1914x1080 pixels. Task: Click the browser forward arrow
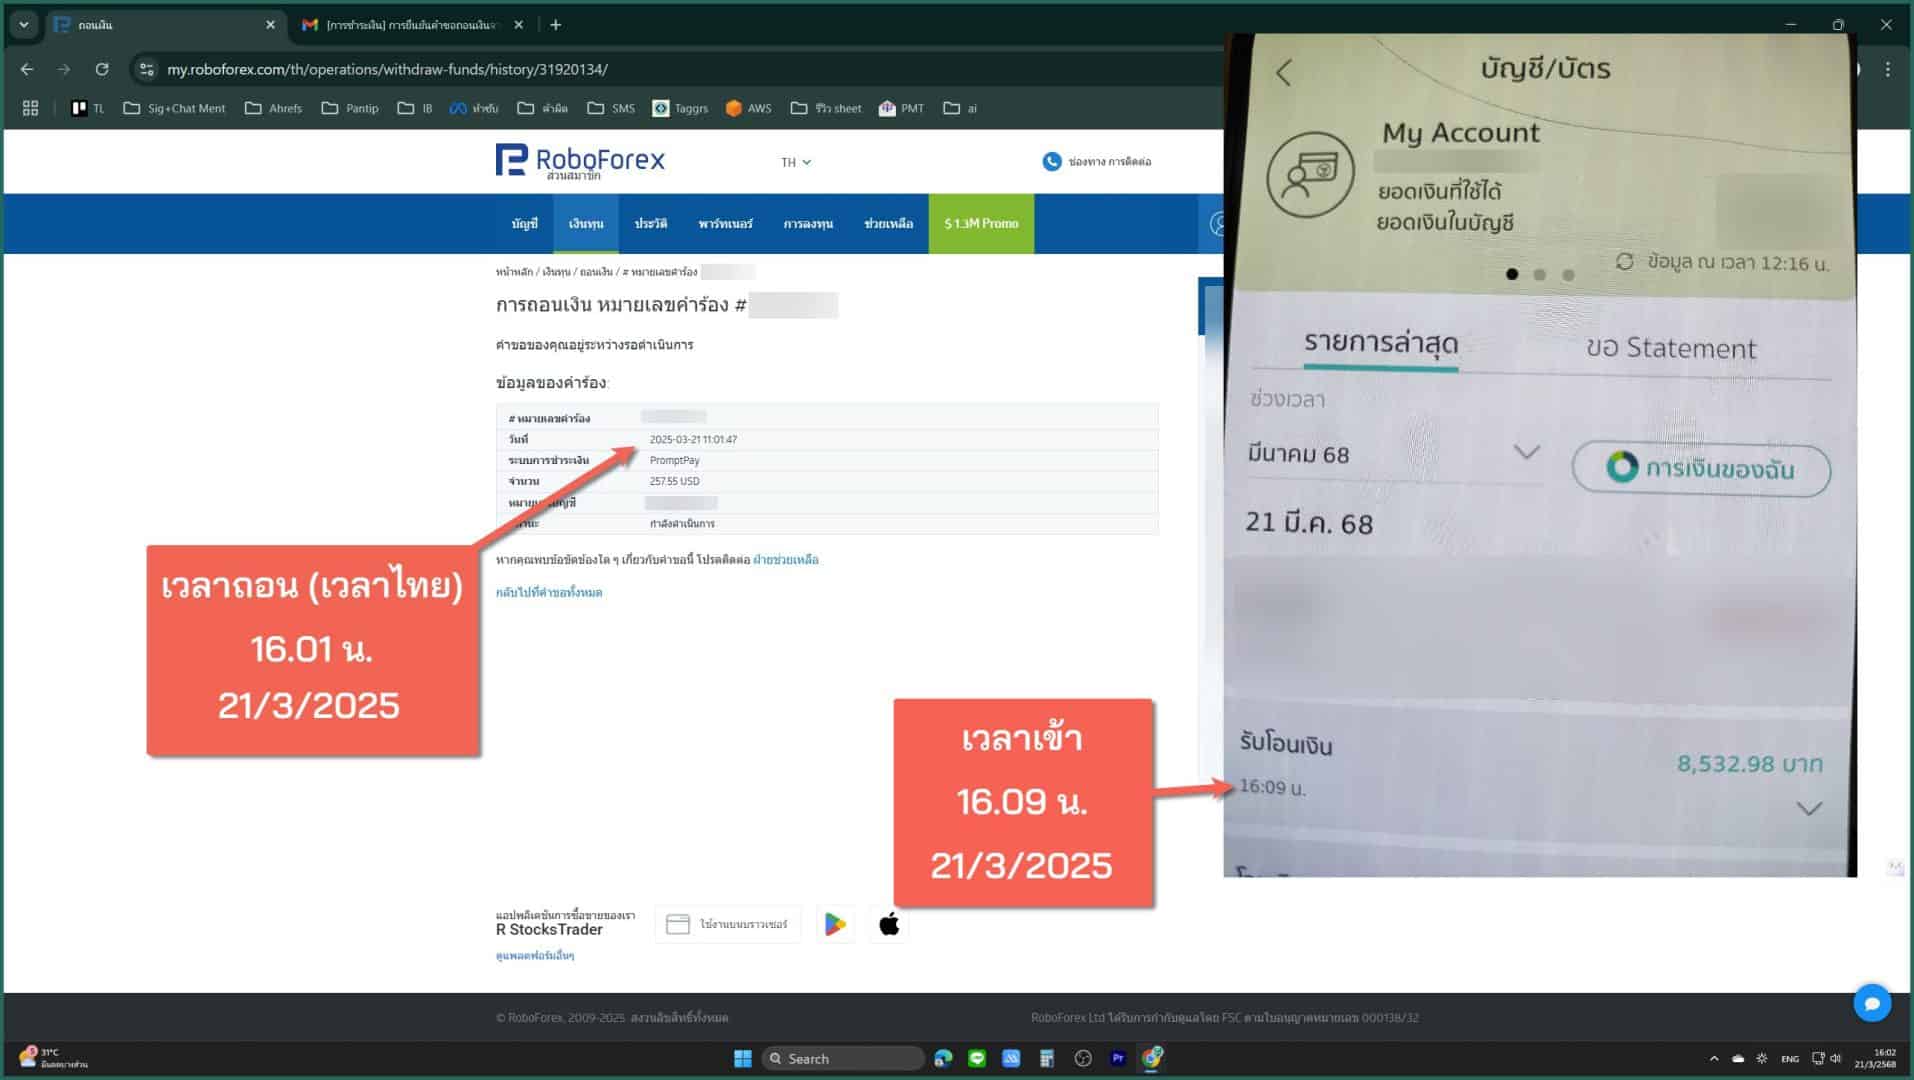[64, 69]
